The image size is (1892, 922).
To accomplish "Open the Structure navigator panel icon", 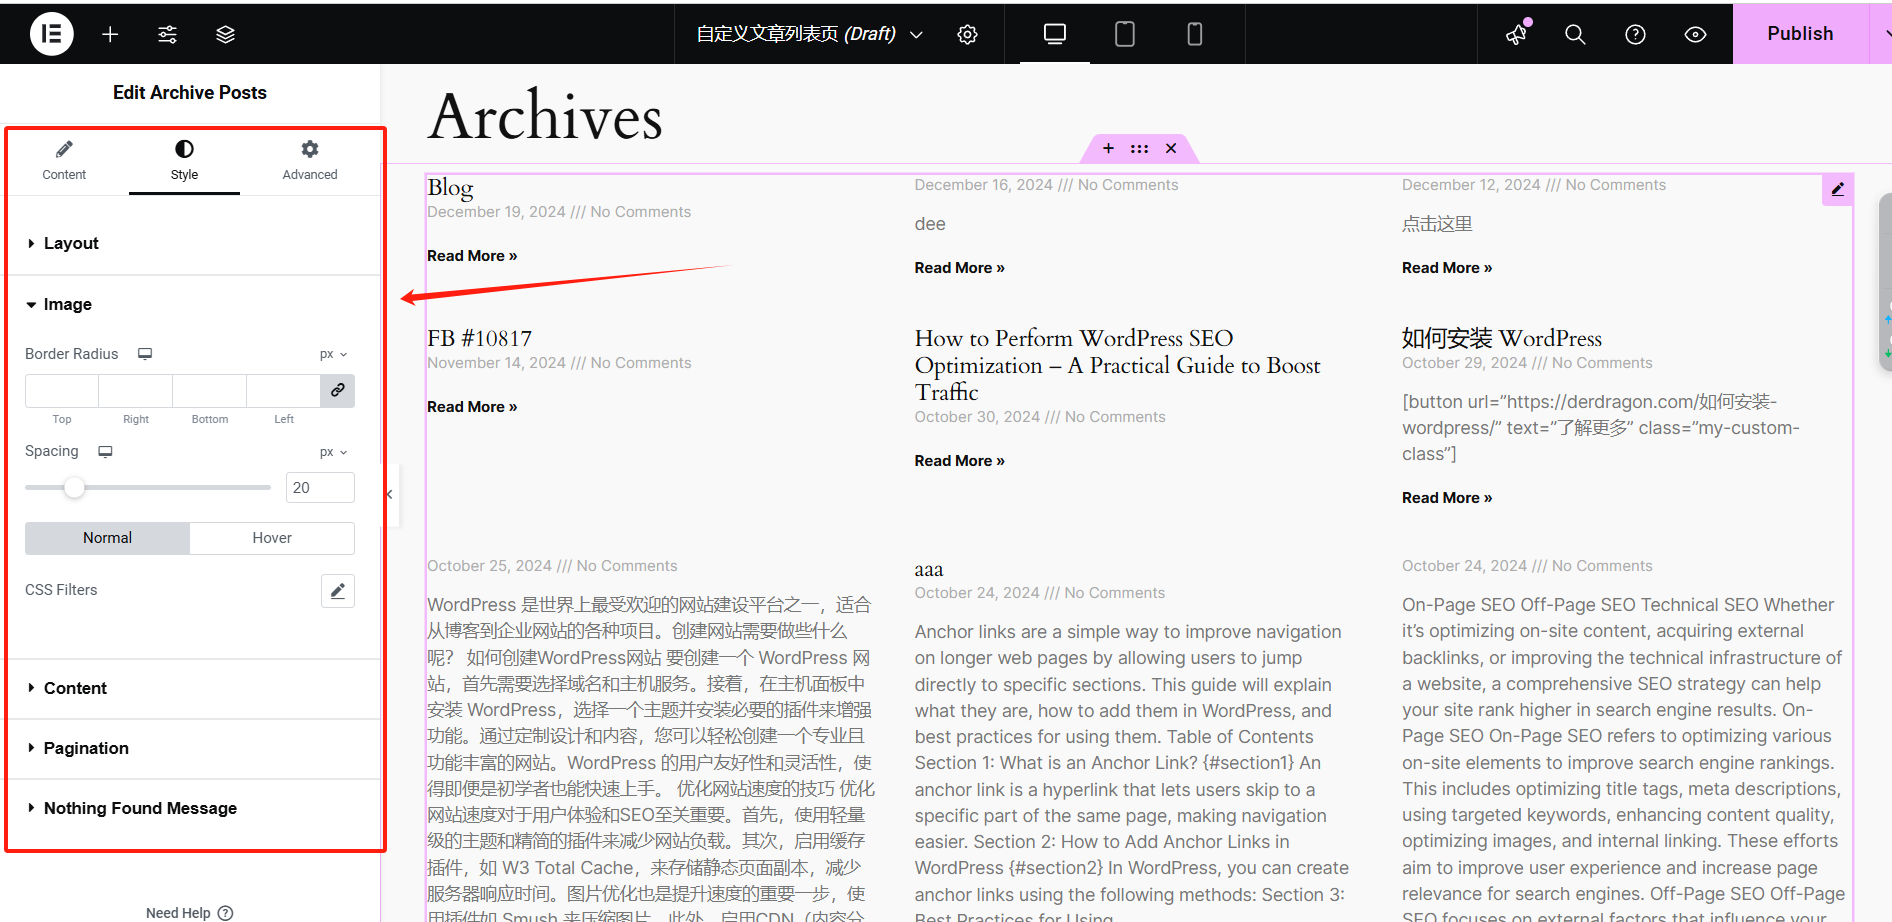I will point(225,33).
